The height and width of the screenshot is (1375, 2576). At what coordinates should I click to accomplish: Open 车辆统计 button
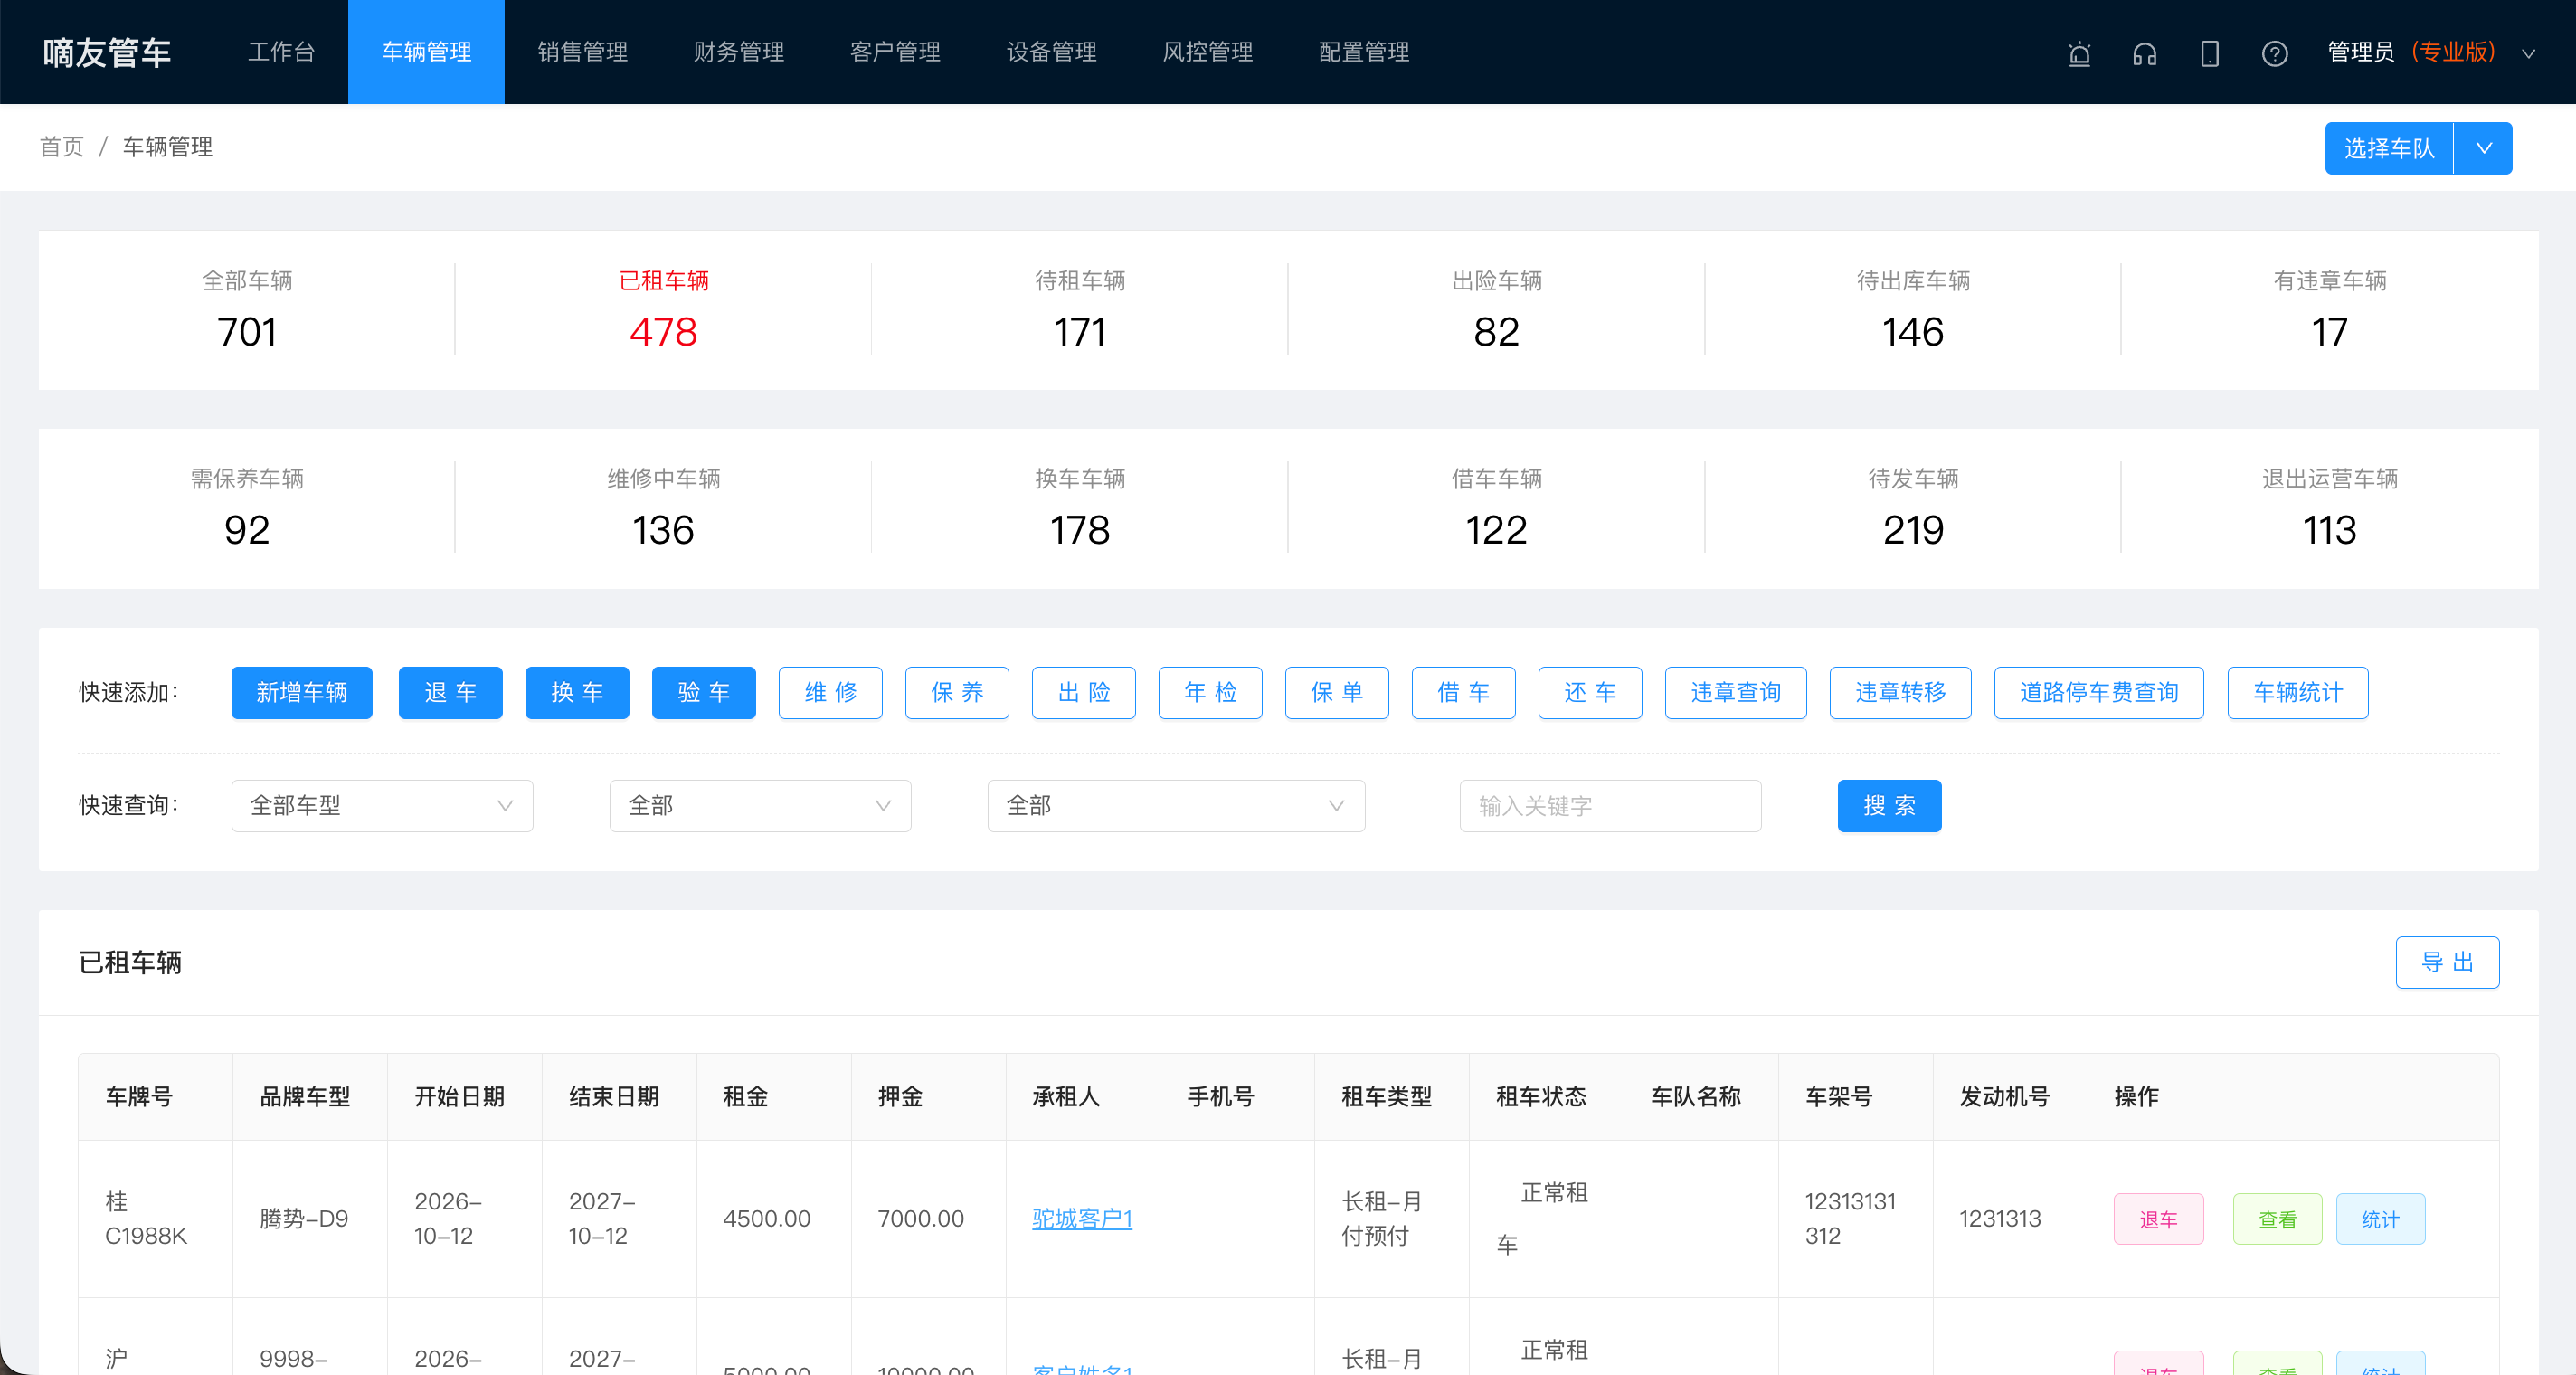[2297, 692]
